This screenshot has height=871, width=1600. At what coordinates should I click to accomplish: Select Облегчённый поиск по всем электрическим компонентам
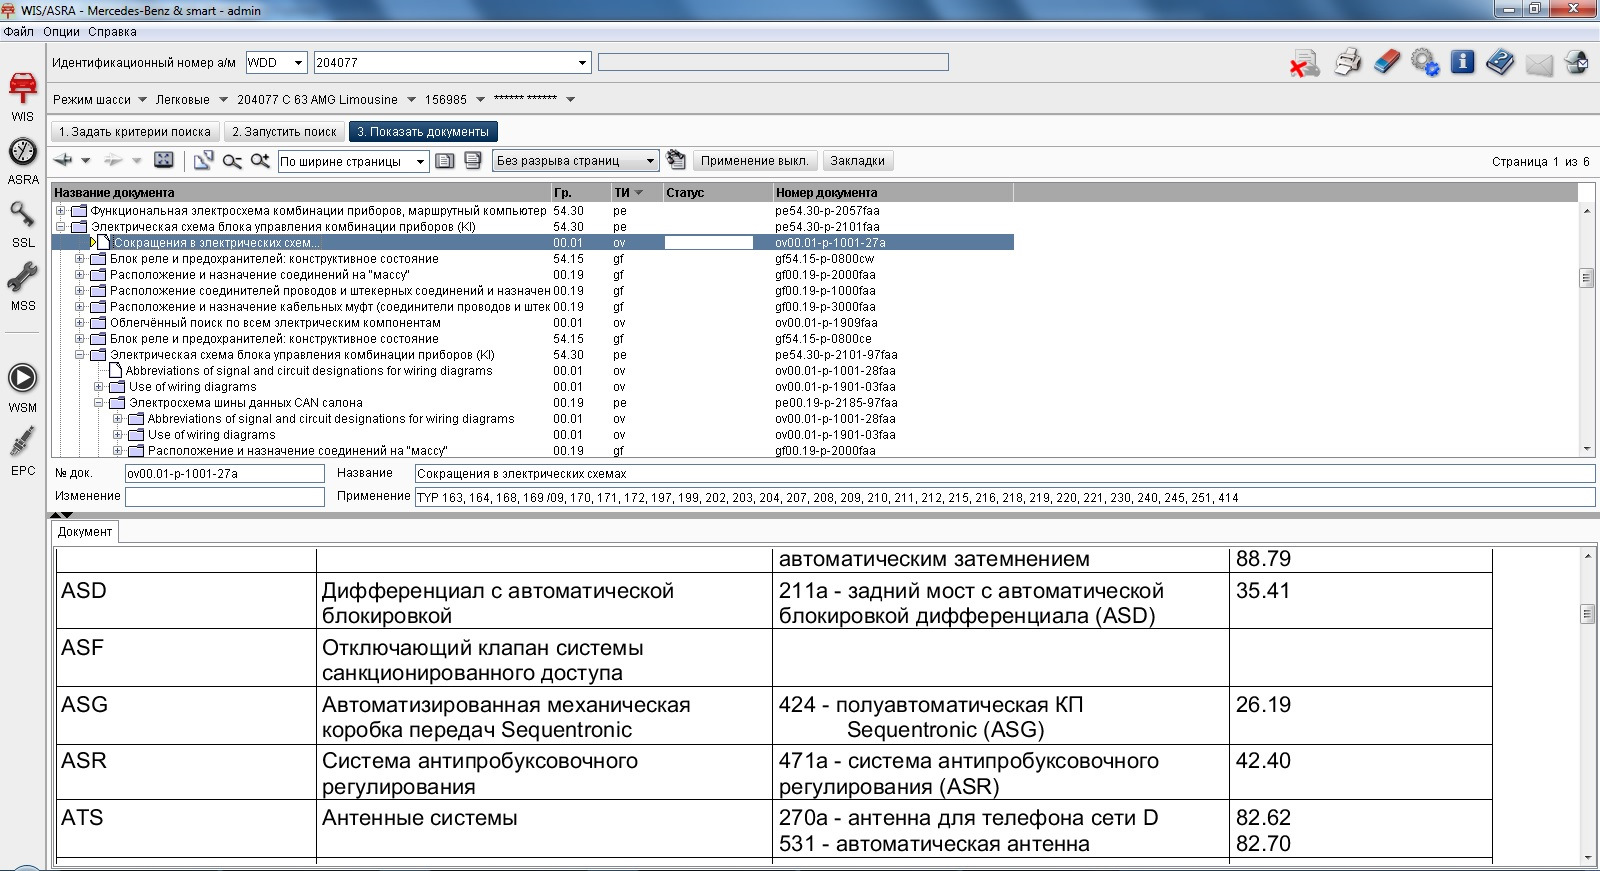tap(275, 323)
